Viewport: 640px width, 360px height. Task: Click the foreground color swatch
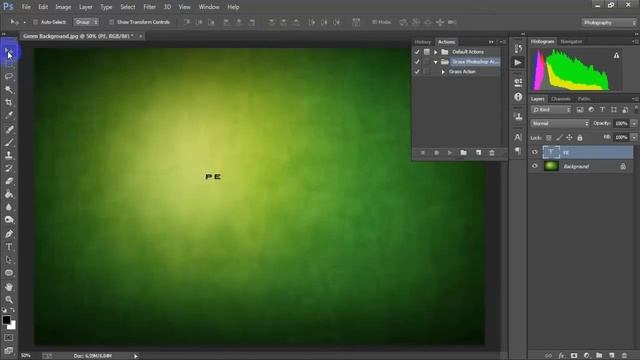click(x=6, y=320)
